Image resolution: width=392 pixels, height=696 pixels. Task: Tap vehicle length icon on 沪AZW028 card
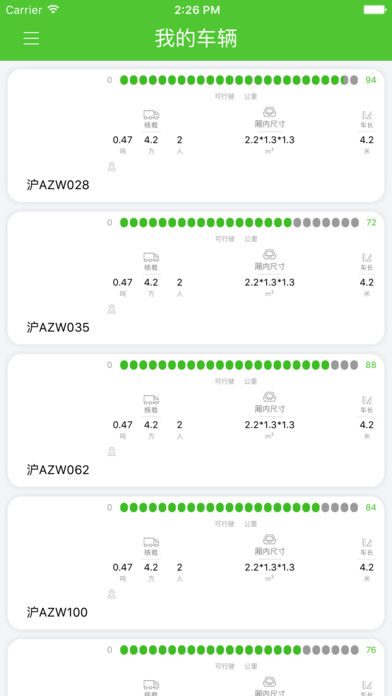[367, 115]
